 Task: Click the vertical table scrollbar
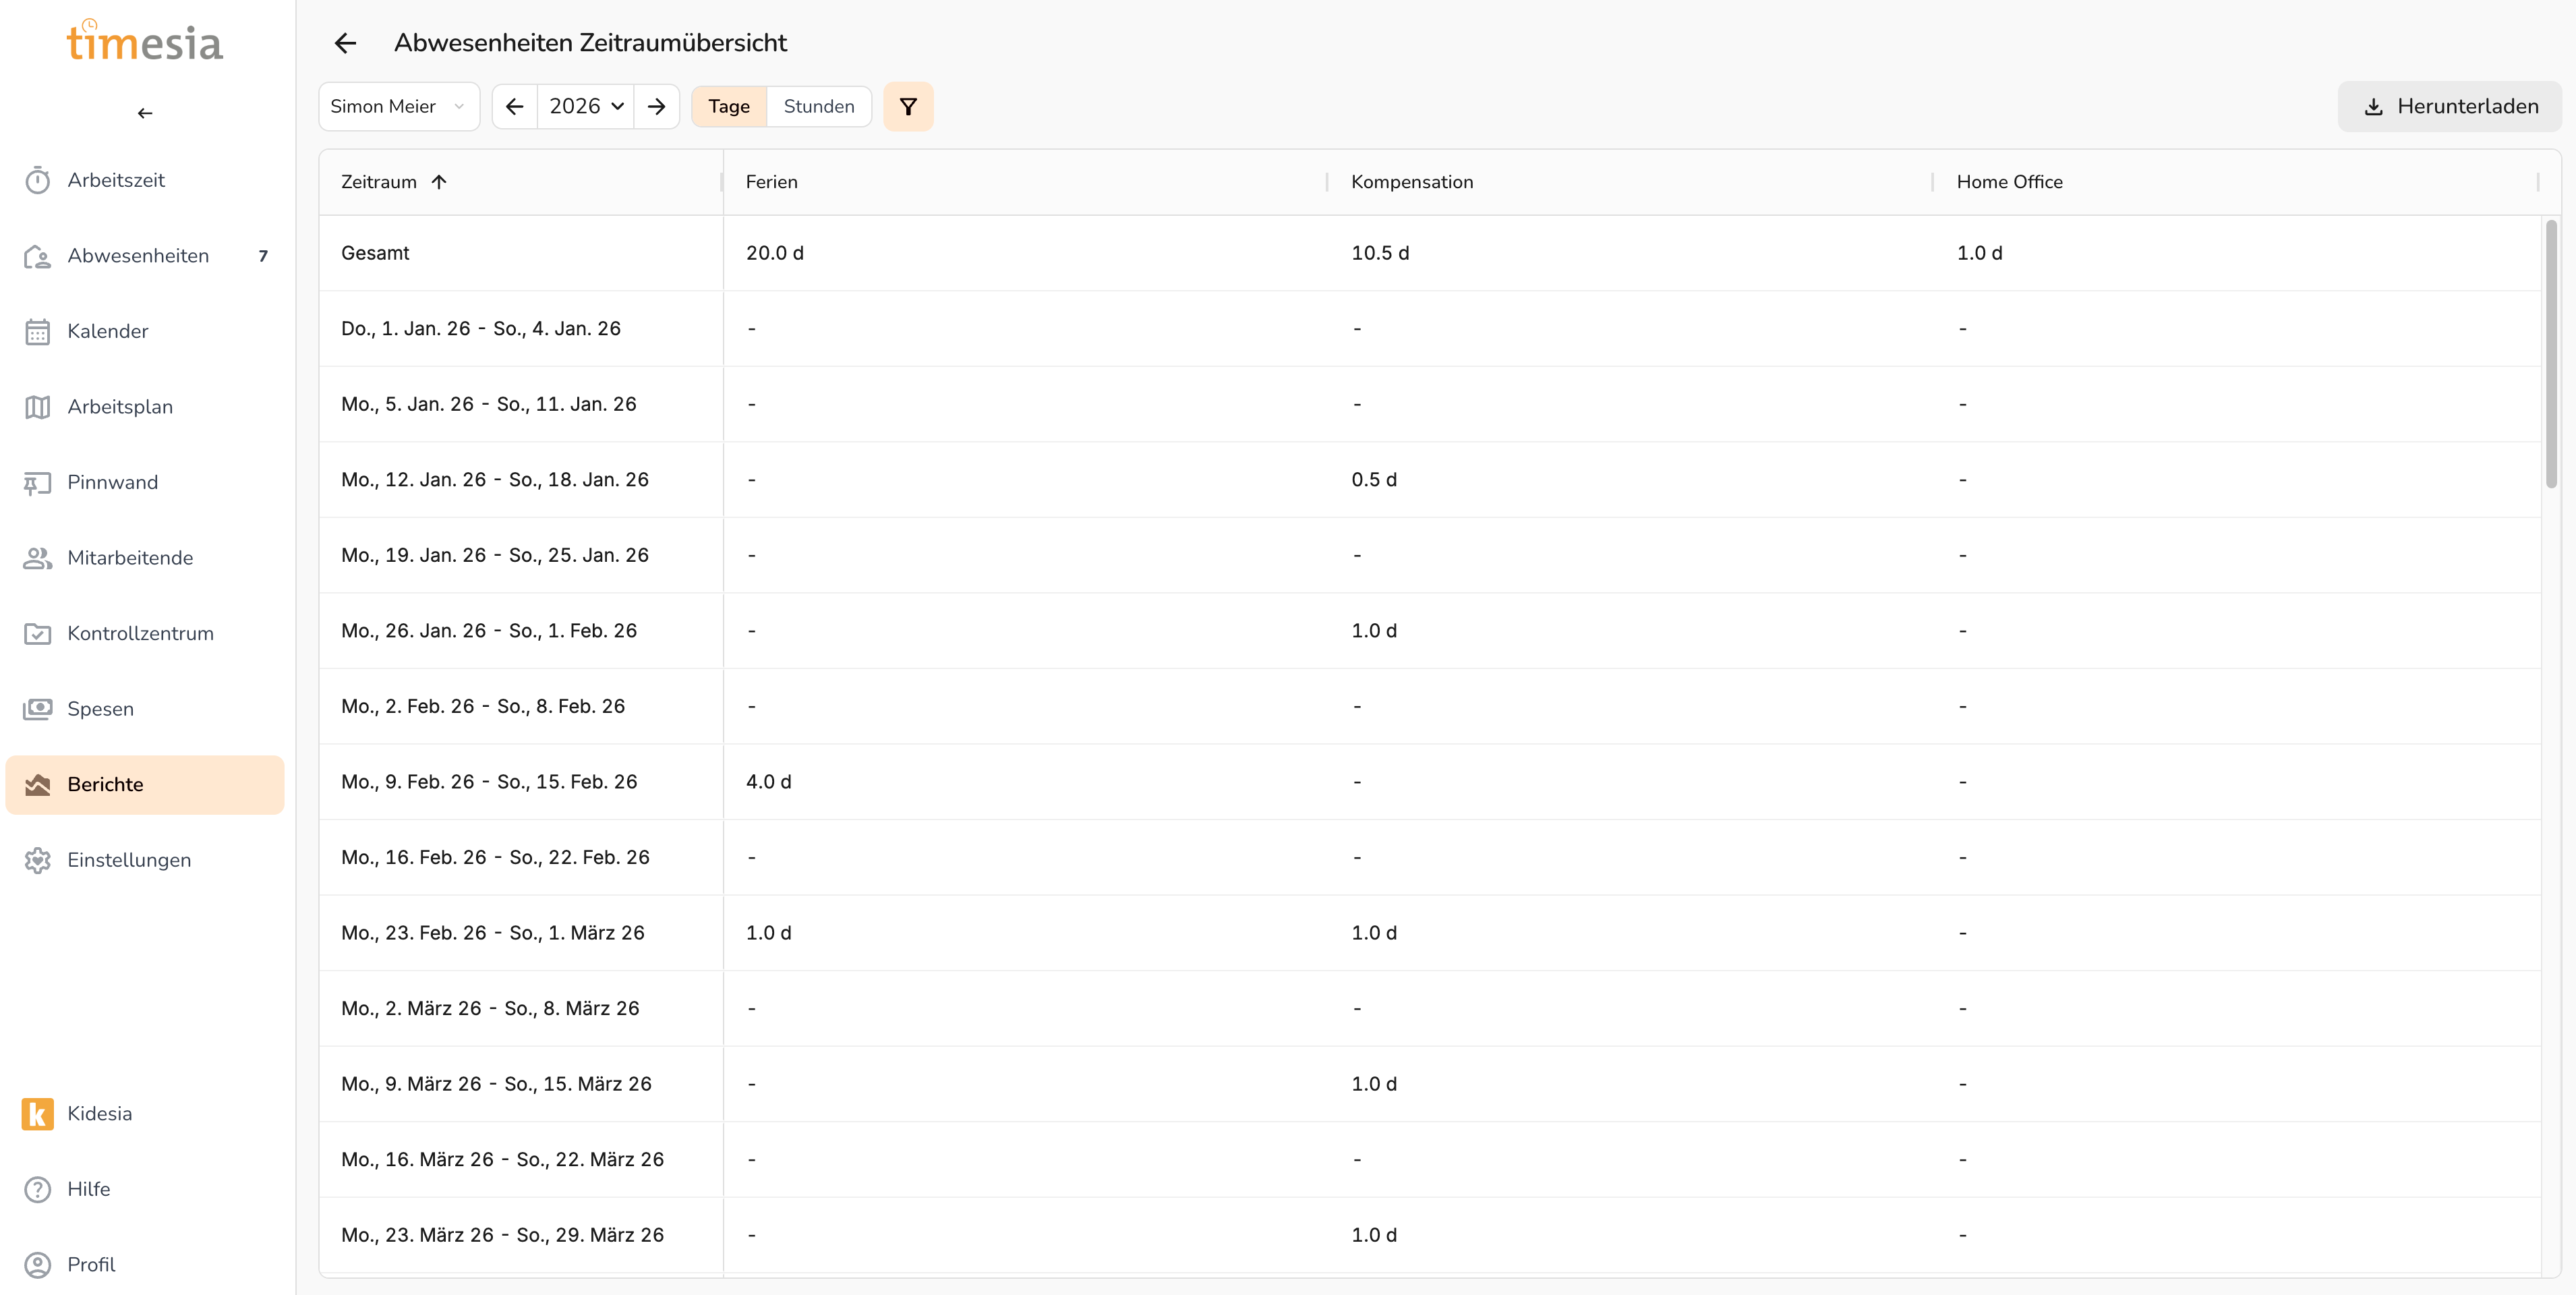click(2550, 355)
